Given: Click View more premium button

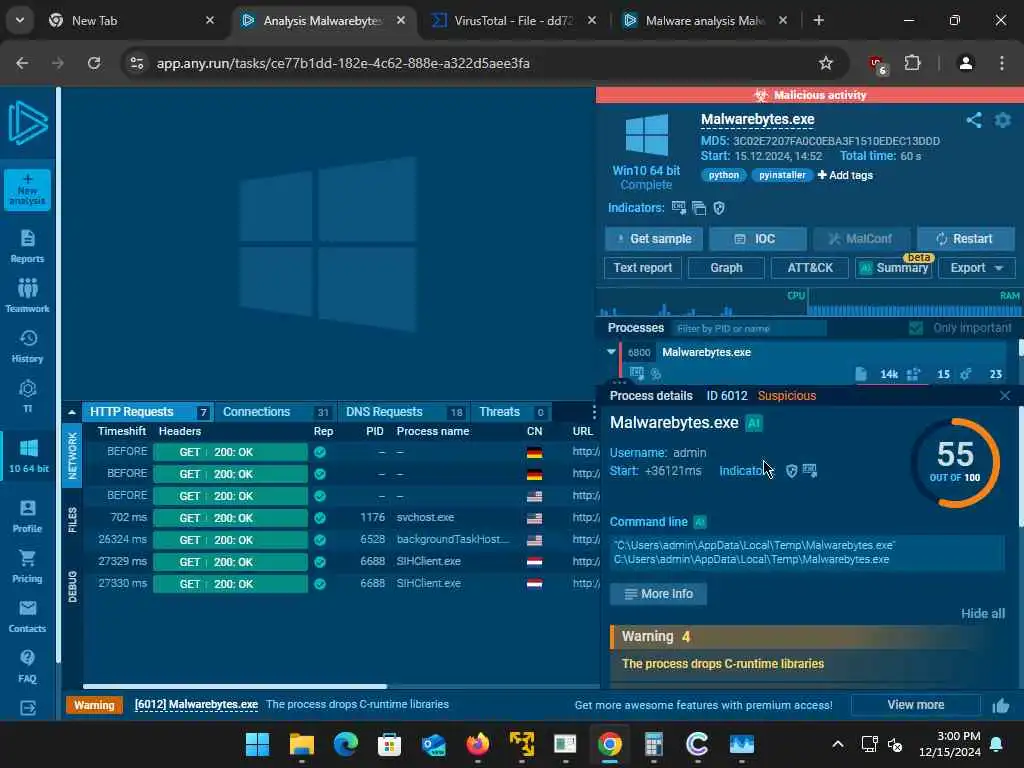Looking at the screenshot, I should (x=915, y=705).
